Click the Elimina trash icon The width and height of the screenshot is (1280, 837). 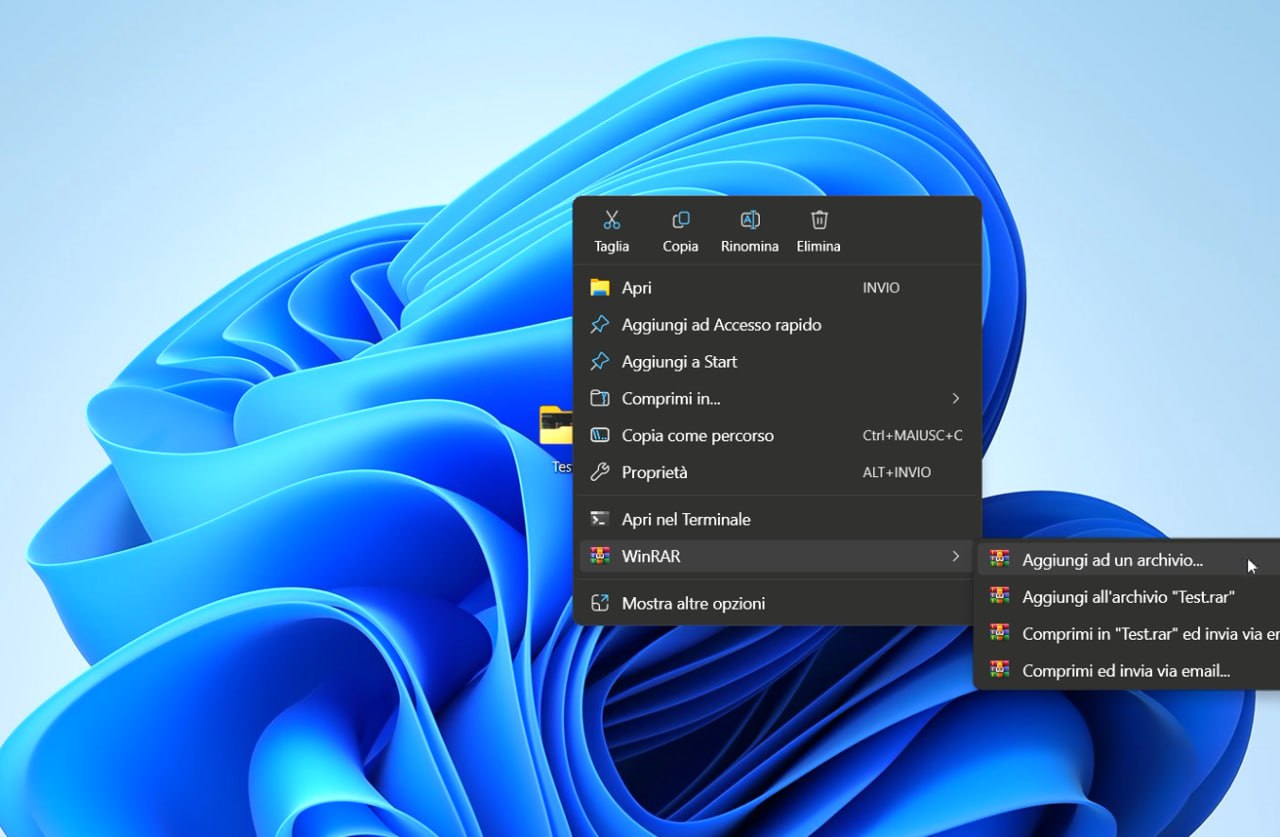[818, 220]
